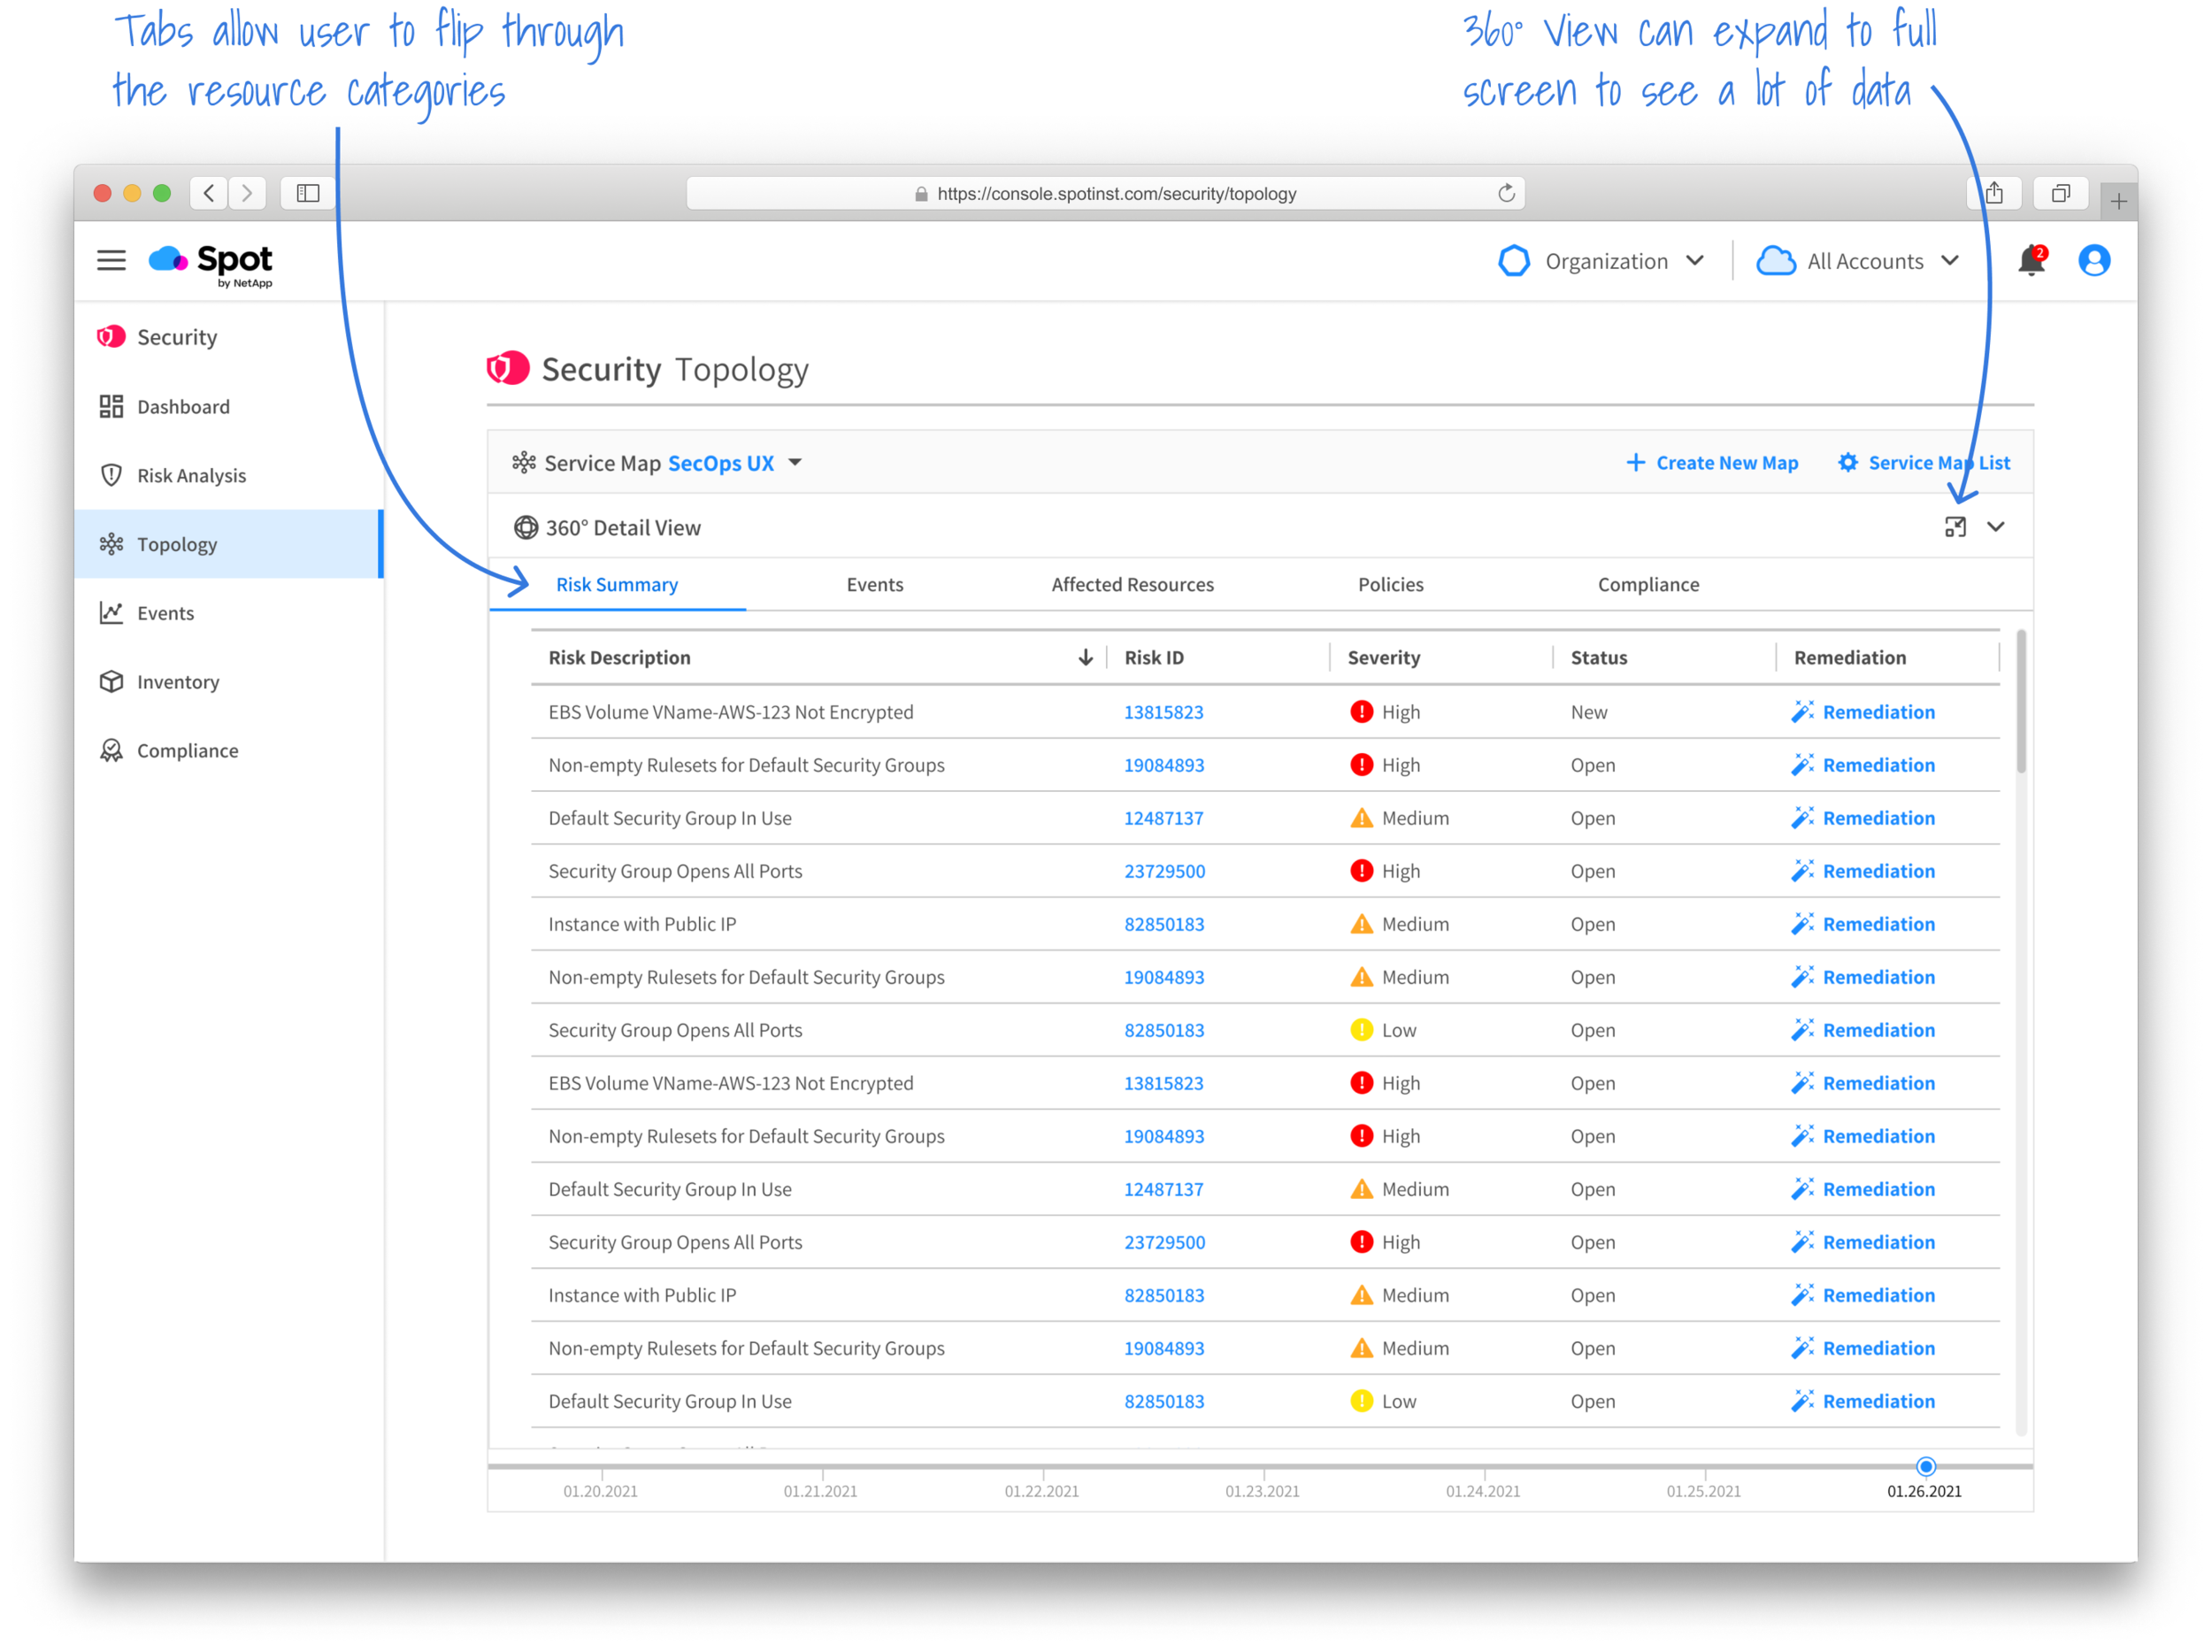This screenshot has width=2212, height=1652.
Task: Click the risk table vertical scrollbar
Action: click(x=2021, y=702)
